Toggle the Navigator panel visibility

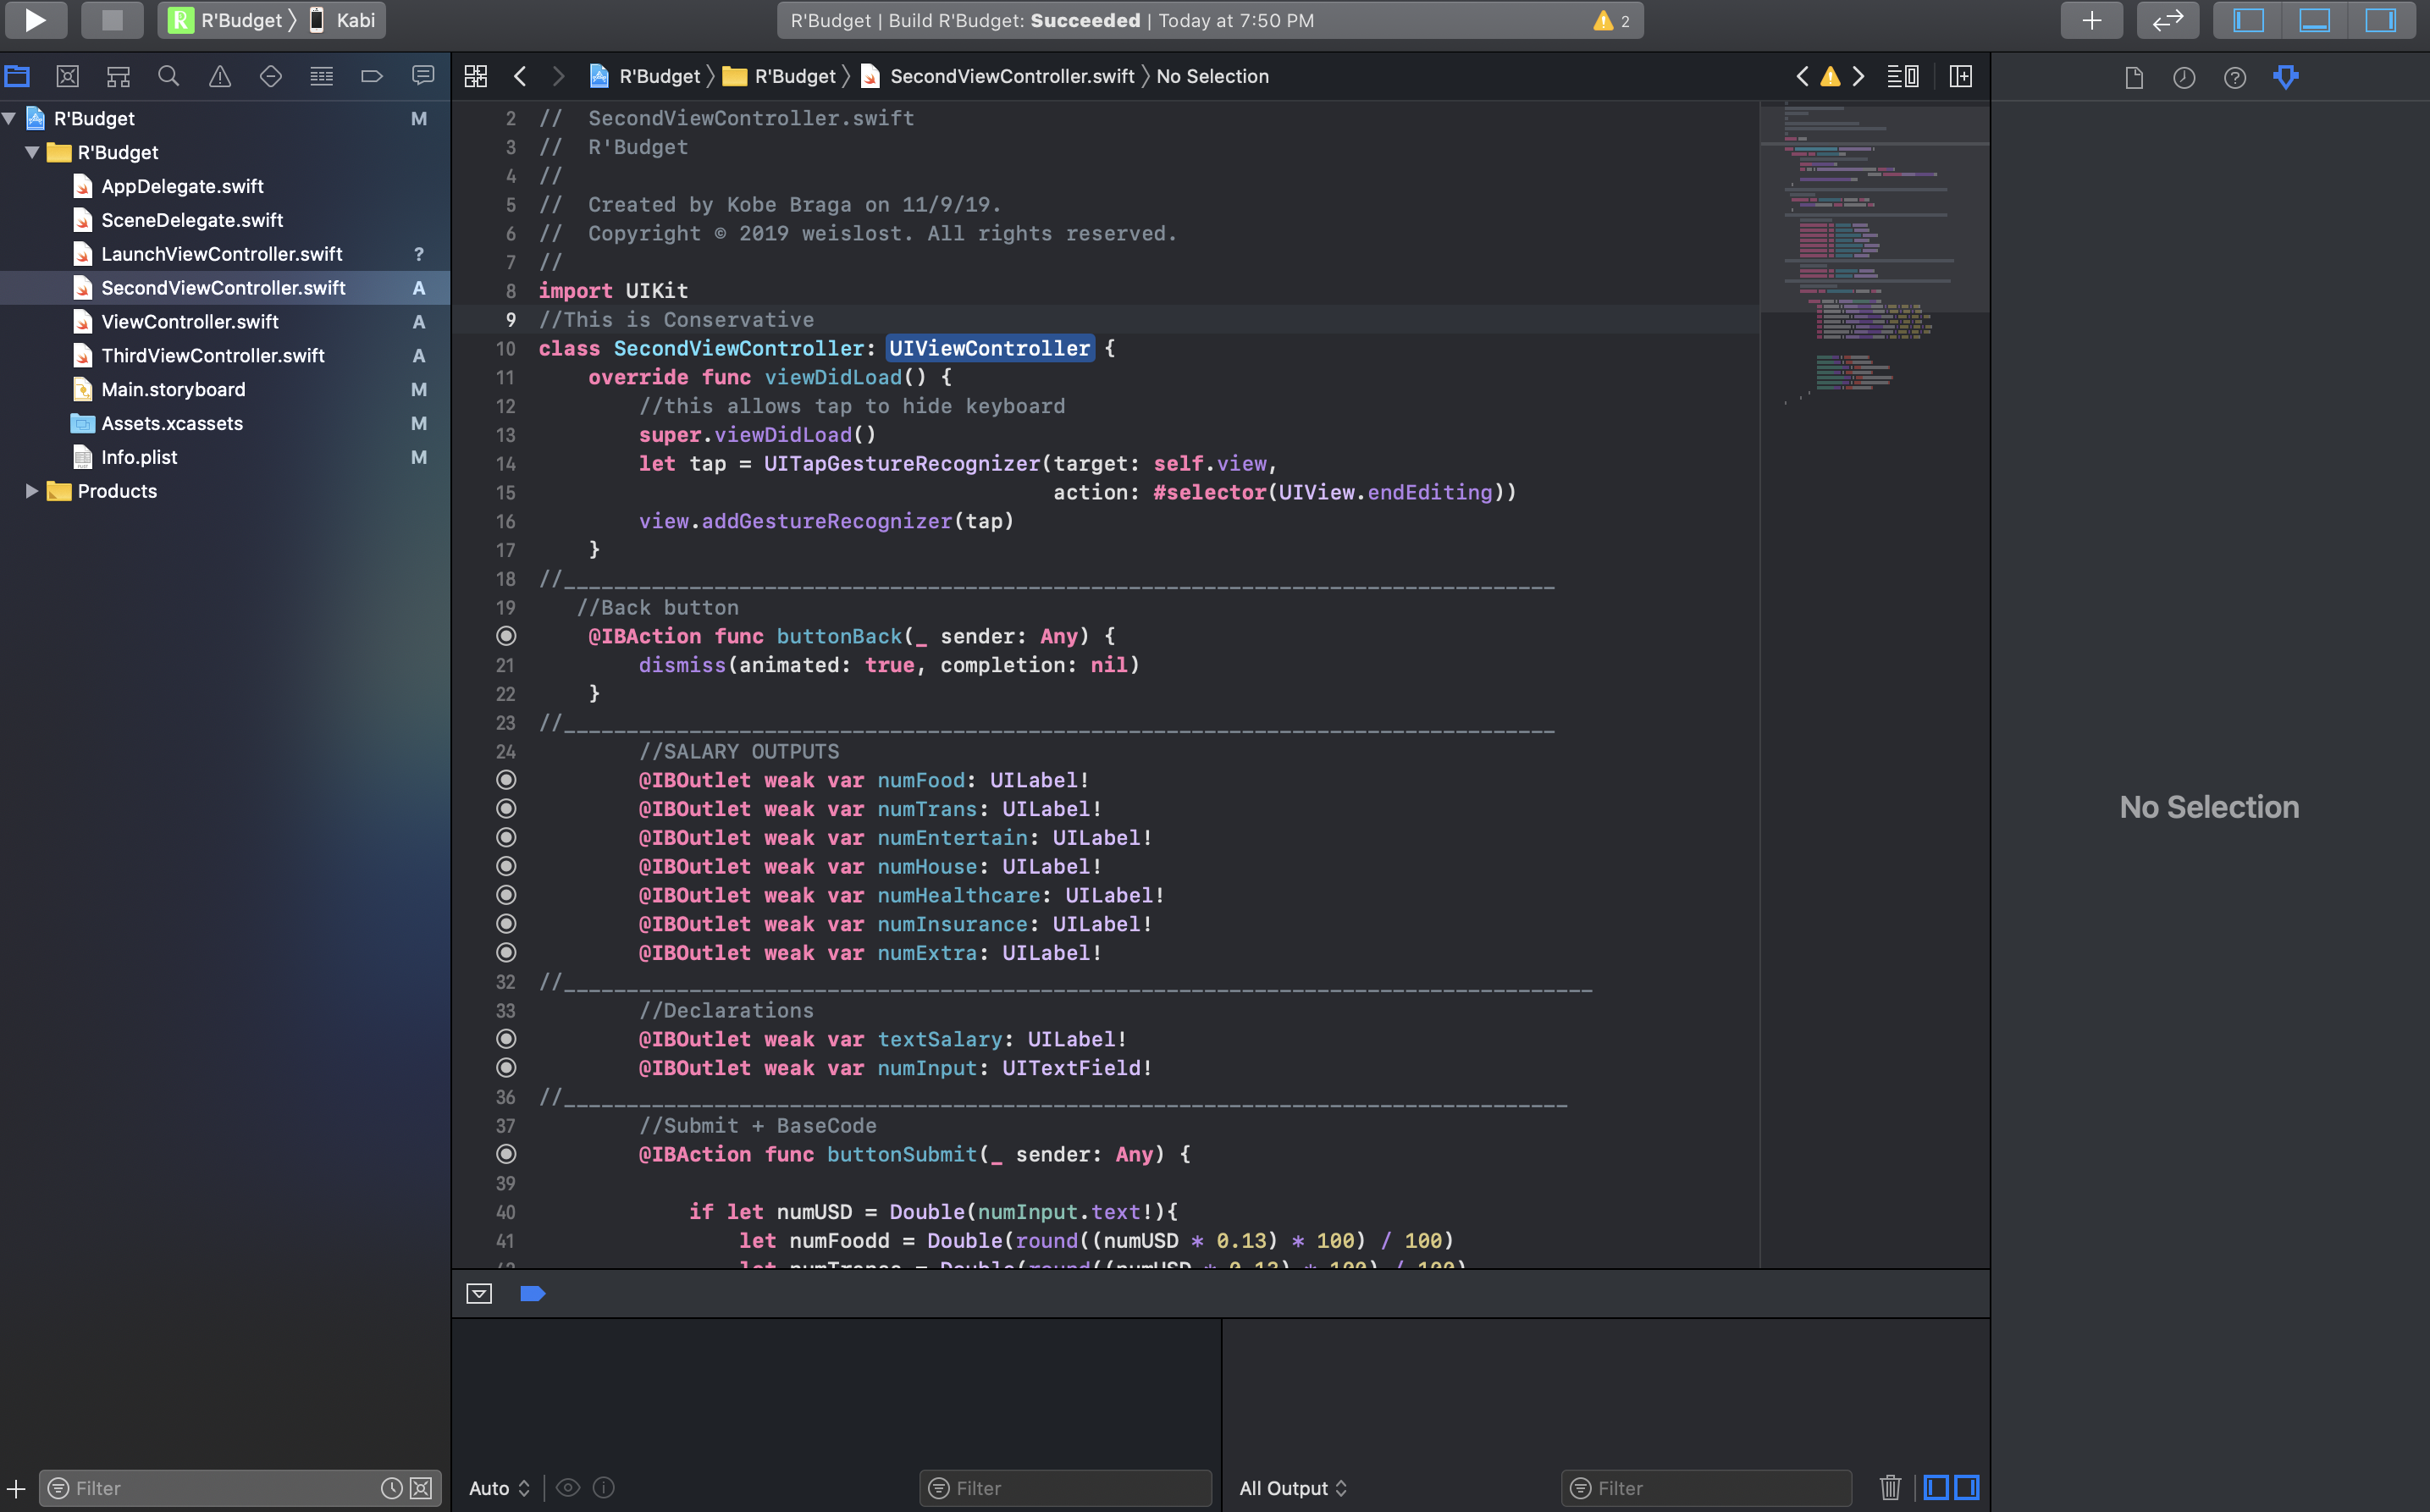pos(2248,20)
